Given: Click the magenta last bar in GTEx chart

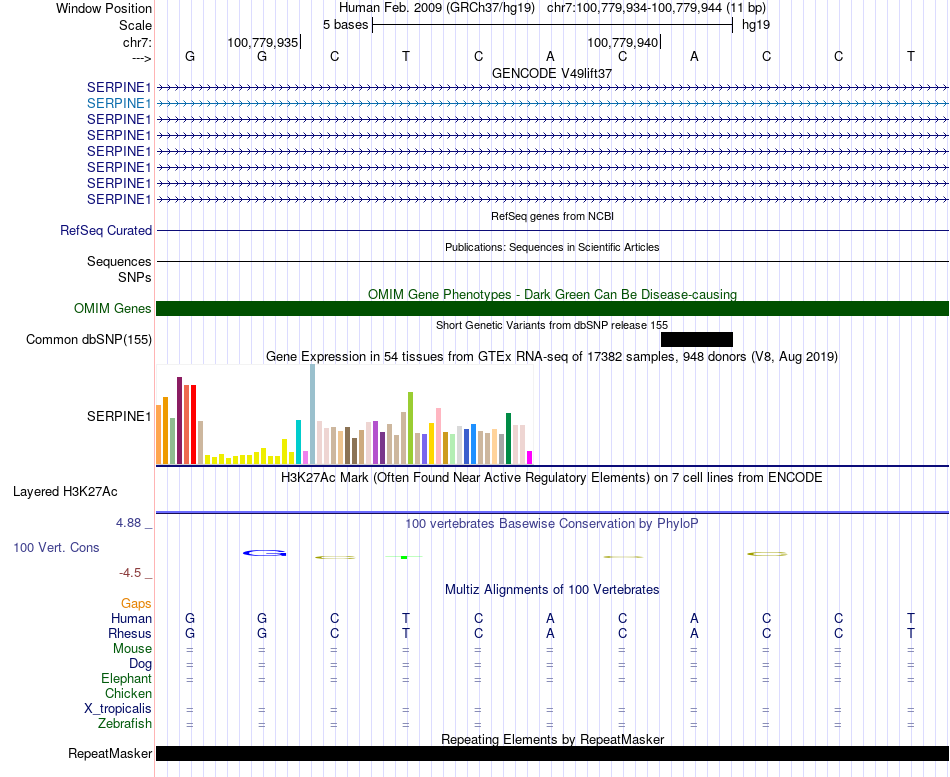Looking at the screenshot, I should tap(530, 458).
